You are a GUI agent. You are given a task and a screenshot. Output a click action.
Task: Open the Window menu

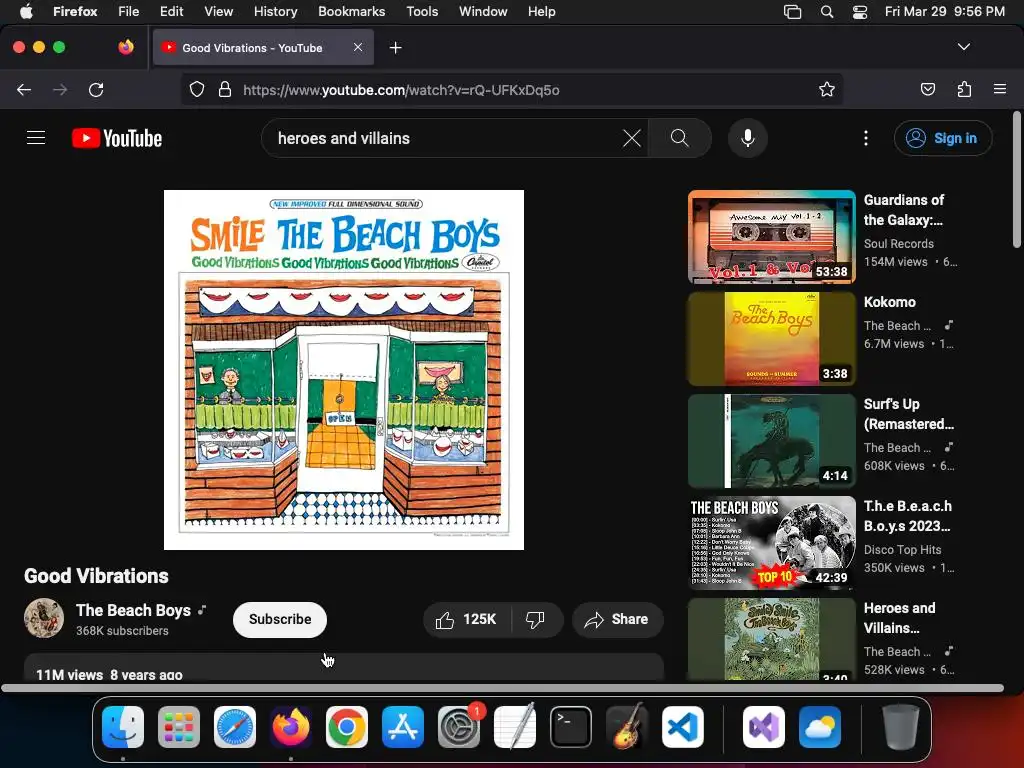point(483,11)
